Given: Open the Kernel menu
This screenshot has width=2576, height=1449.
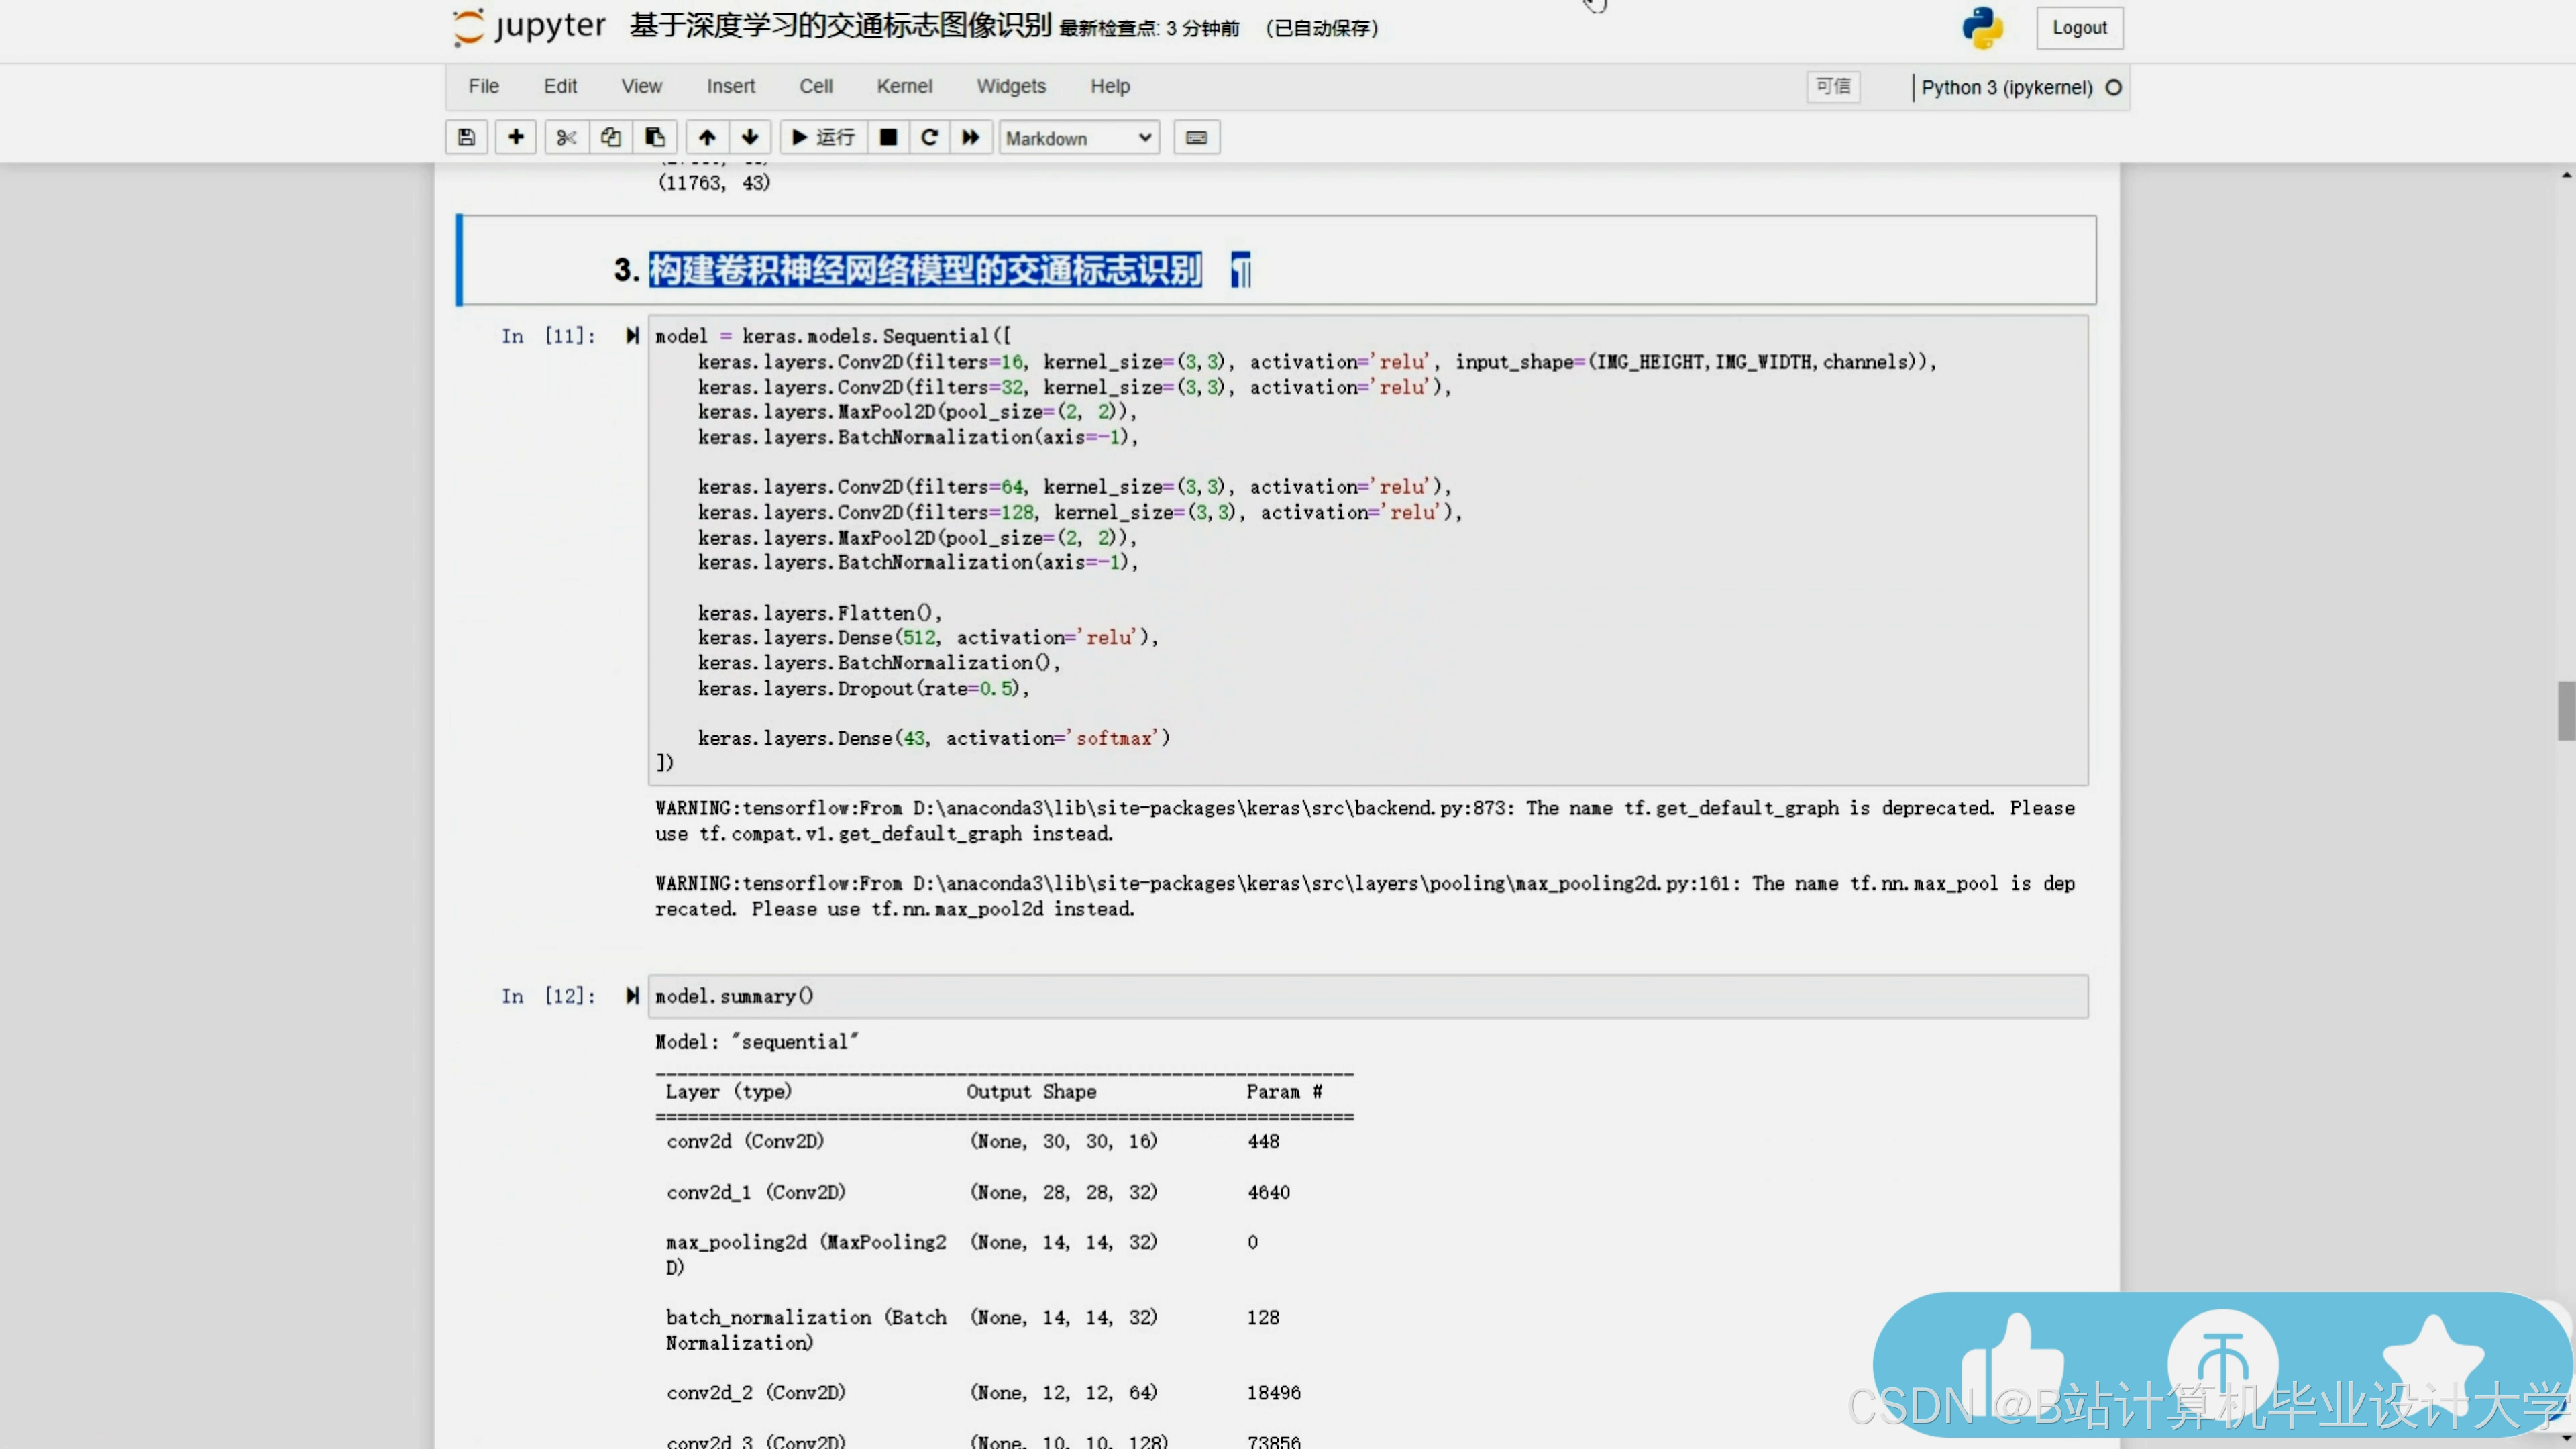Looking at the screenshot, I should (x=904, y=87).
